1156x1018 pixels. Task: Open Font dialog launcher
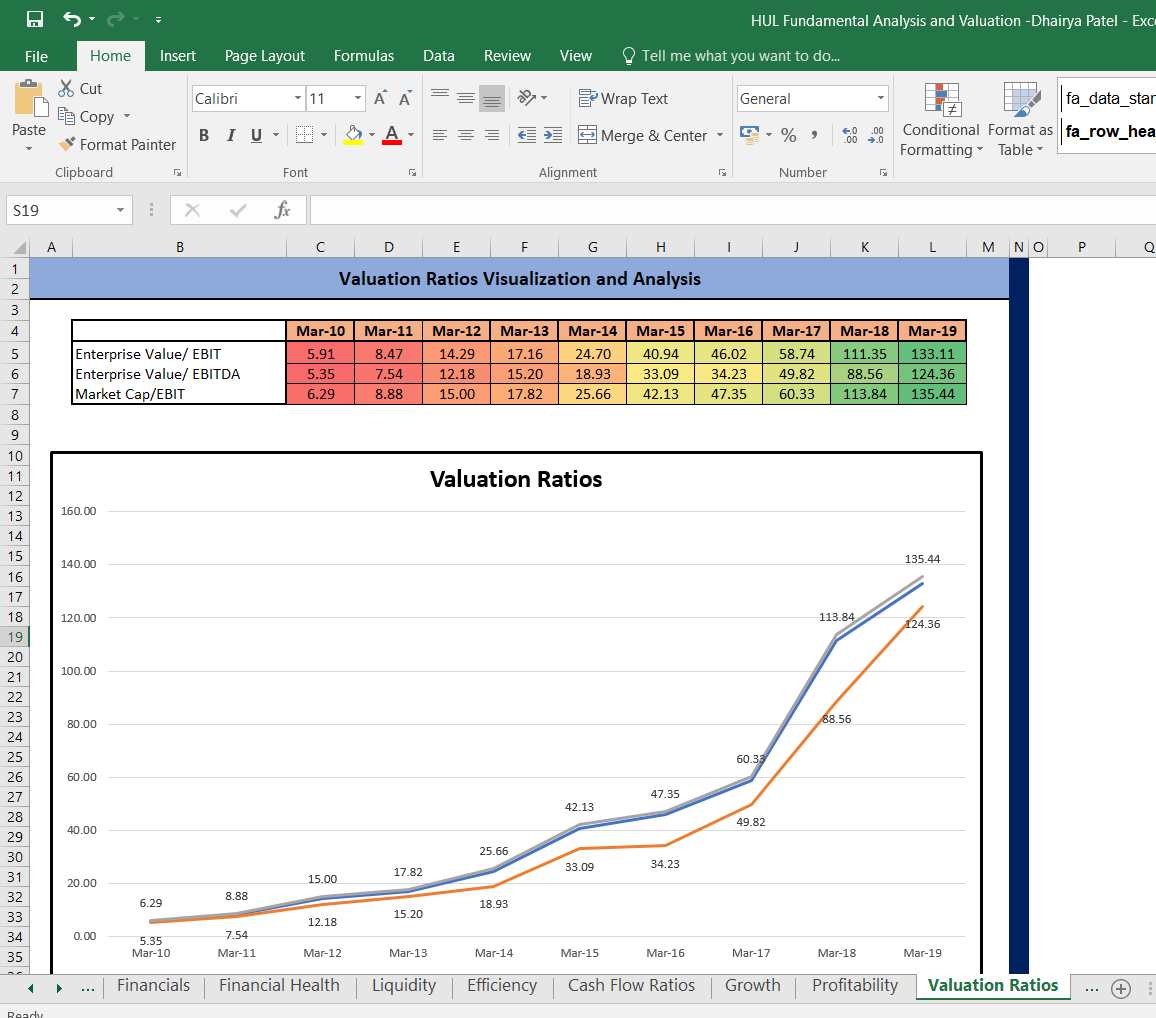click(x=412, y=172)
